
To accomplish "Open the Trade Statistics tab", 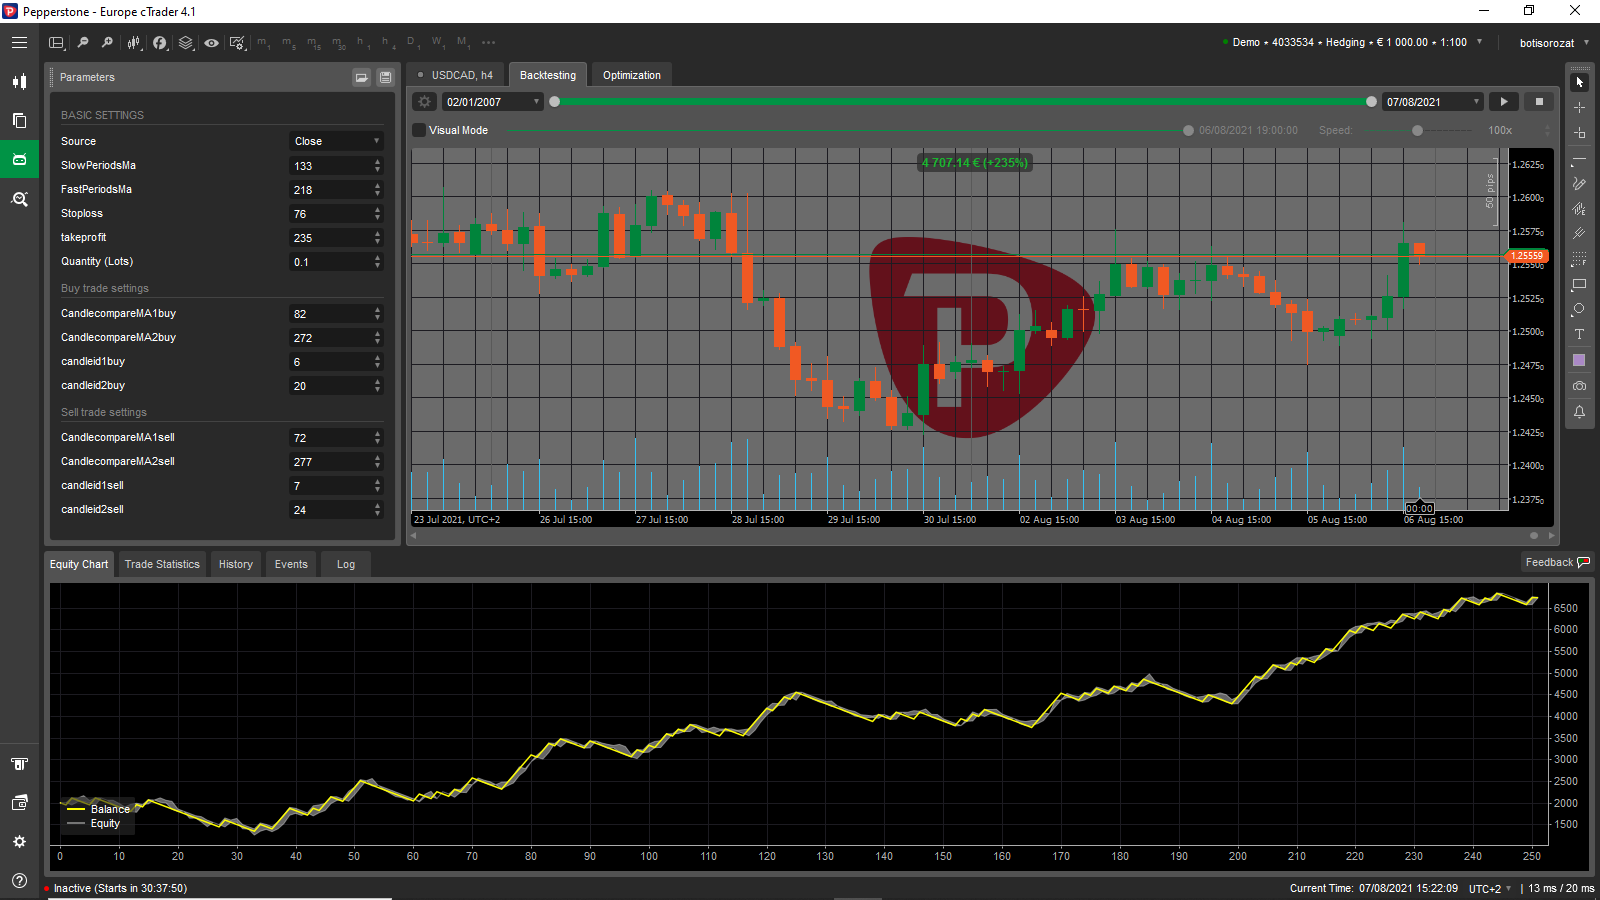I will click(162, 564).
